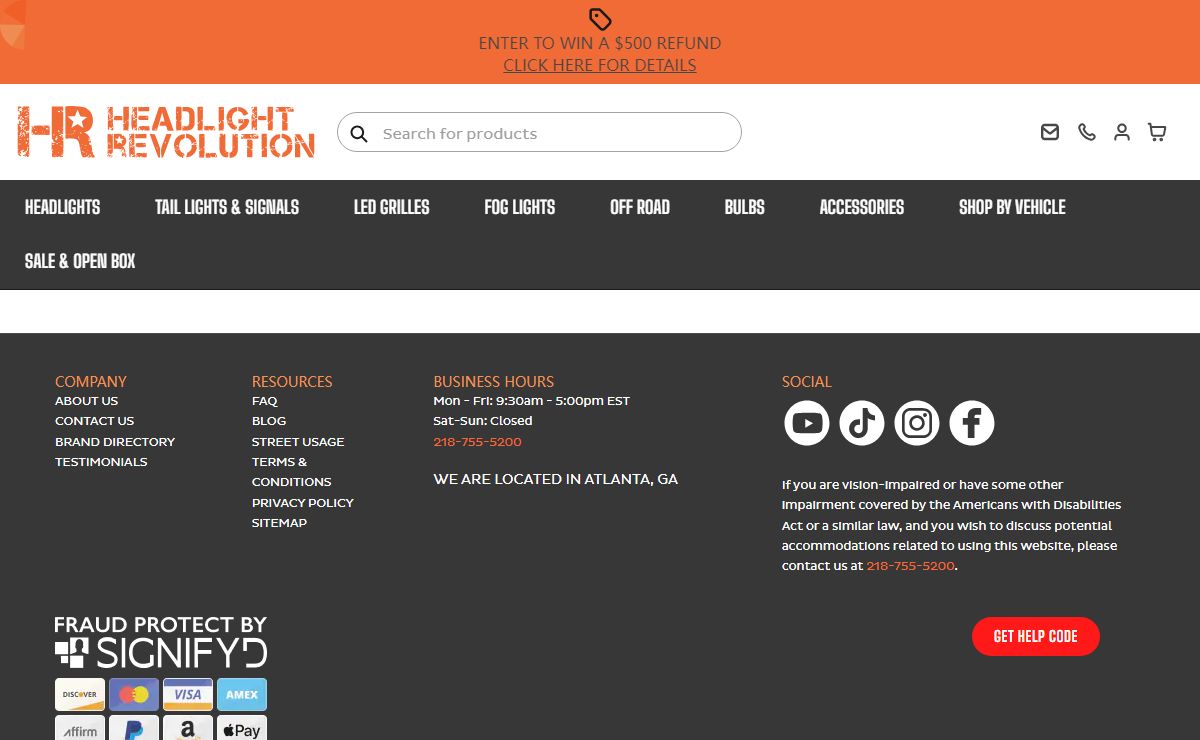Follow the Click Here For Details link
Screen dimensions: 1200x740
[x=600, y=65]
